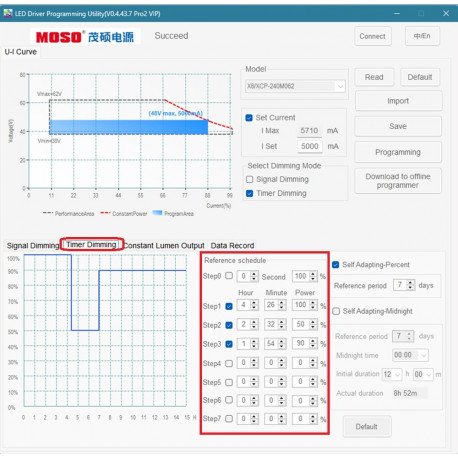
Task: Enable the Step4 checkbox
Action: (x=229, y=363)
